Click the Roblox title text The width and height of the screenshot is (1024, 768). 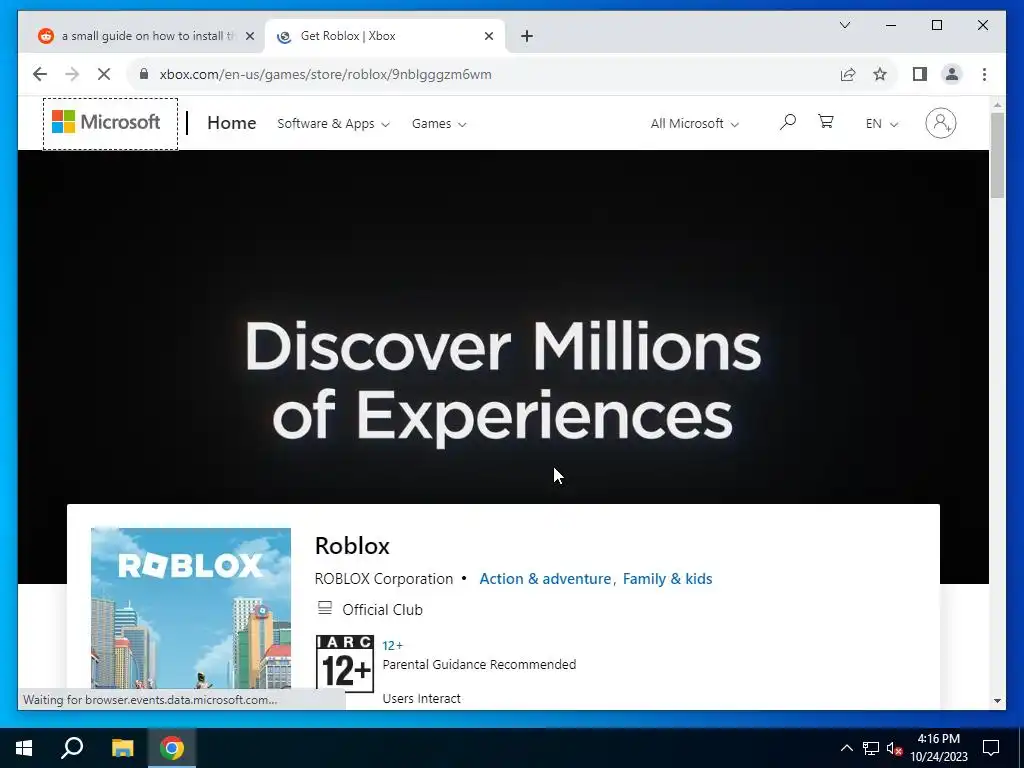coord(352,545)
